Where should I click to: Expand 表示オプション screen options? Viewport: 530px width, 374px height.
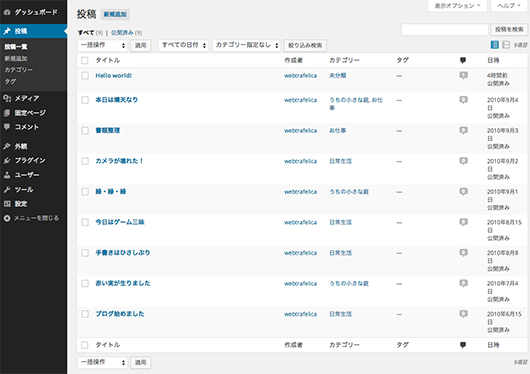pos(457,6)
